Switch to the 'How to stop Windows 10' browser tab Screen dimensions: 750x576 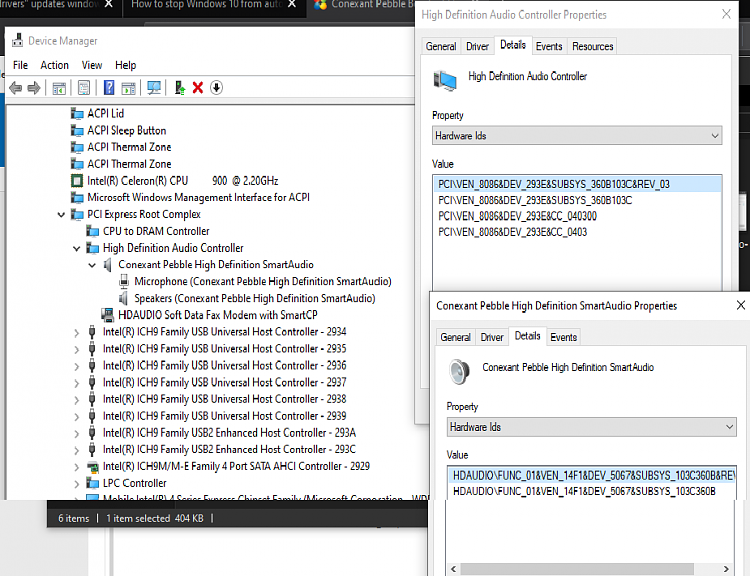click(x=214, y=5)
